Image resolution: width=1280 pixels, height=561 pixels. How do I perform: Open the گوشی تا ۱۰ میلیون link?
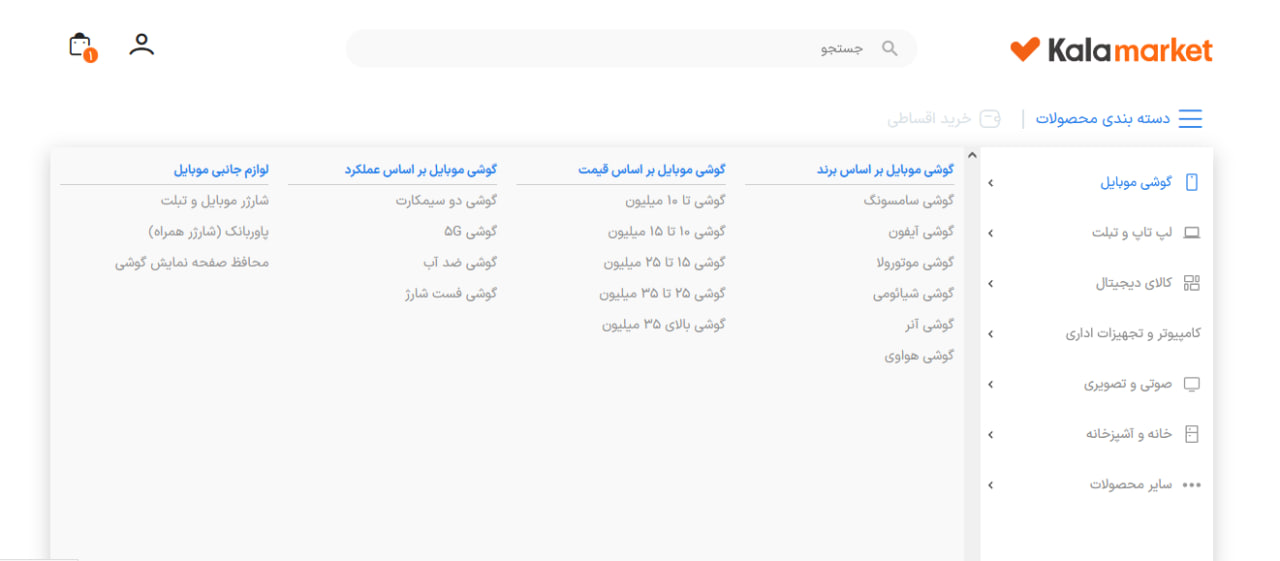pos(675,200)
